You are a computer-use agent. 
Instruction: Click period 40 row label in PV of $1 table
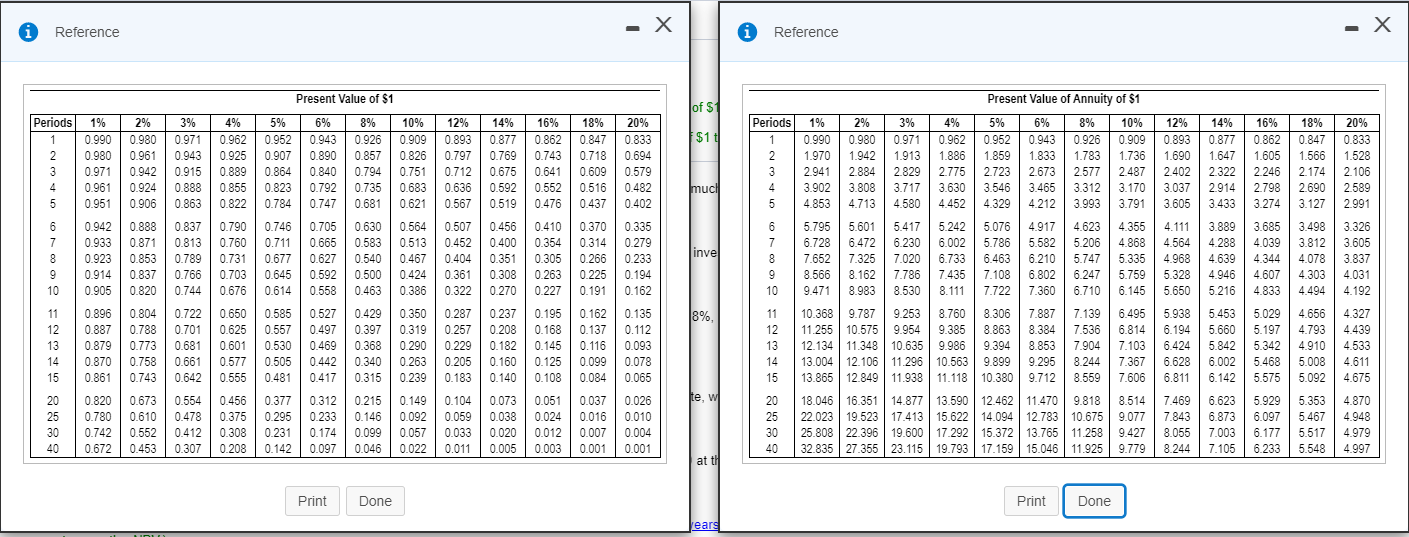(x=52, y=450)
